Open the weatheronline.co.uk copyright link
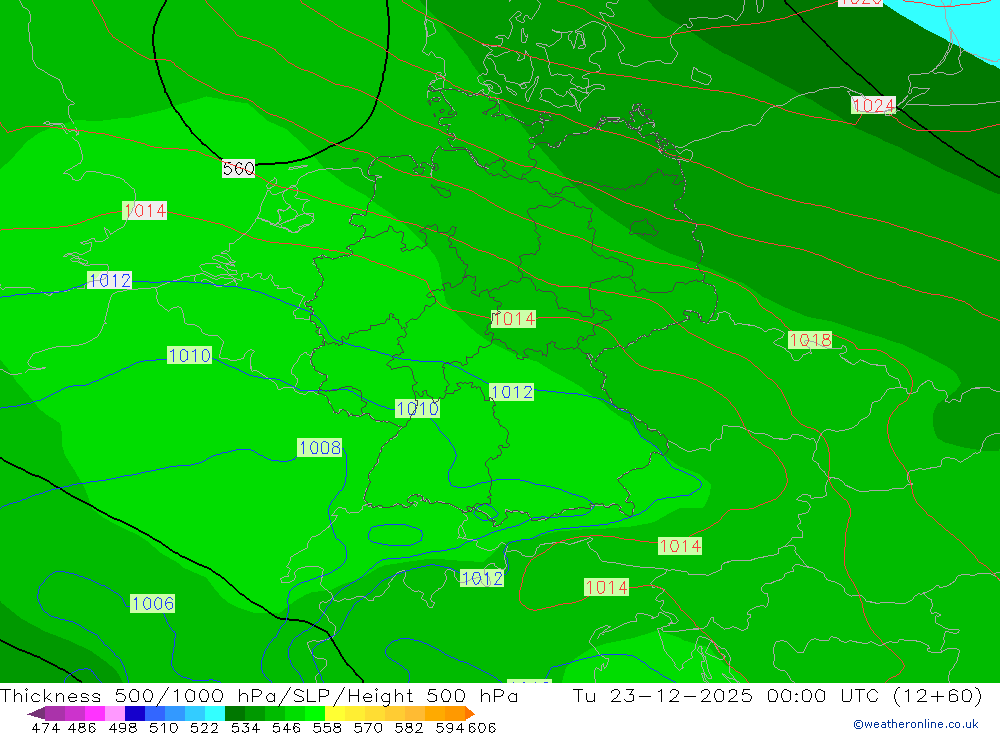Image resolution: width=1000 pixels, height=733 pixels. (x=916, y=724)
